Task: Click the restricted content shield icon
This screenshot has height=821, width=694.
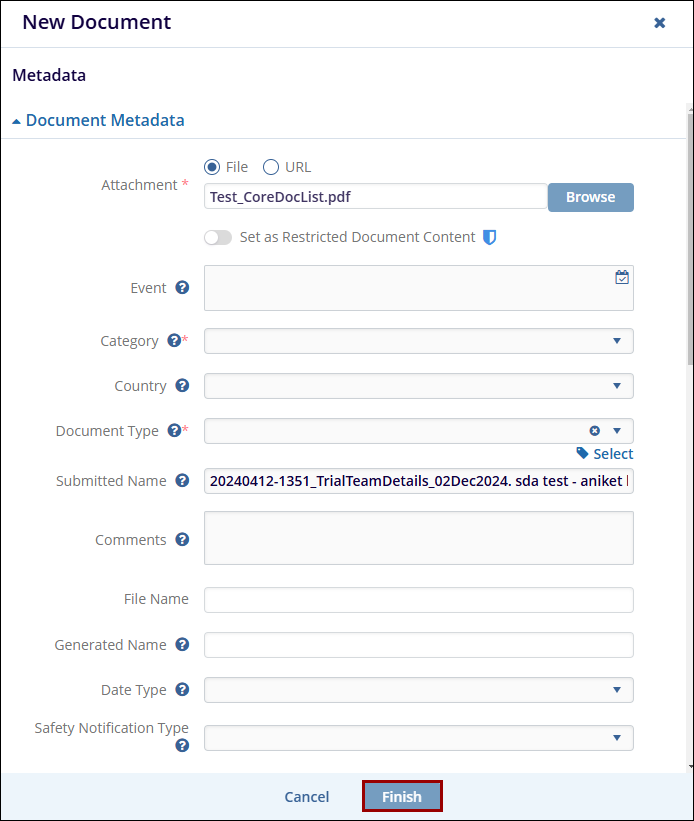Action: (x=489, y=238)
